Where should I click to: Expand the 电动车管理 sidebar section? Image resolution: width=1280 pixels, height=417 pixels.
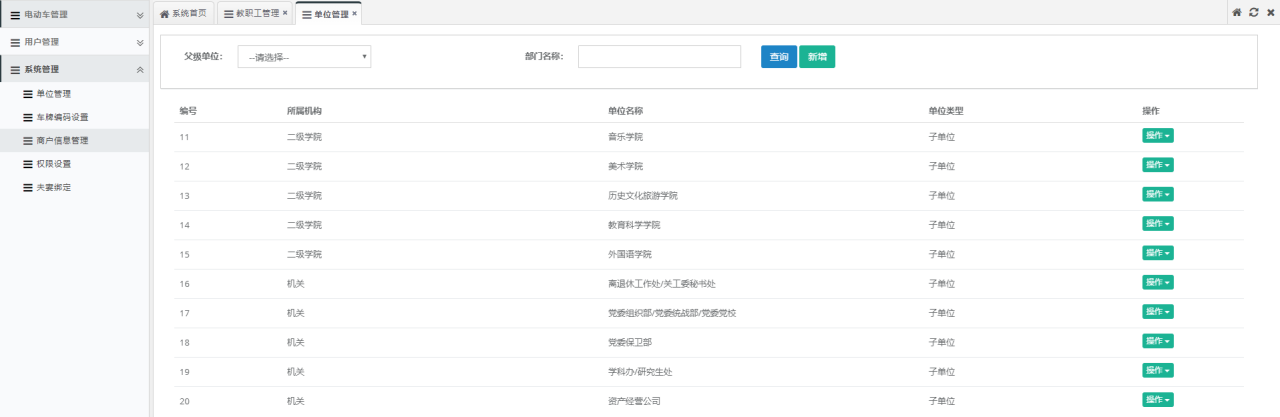tap(139, 16)
